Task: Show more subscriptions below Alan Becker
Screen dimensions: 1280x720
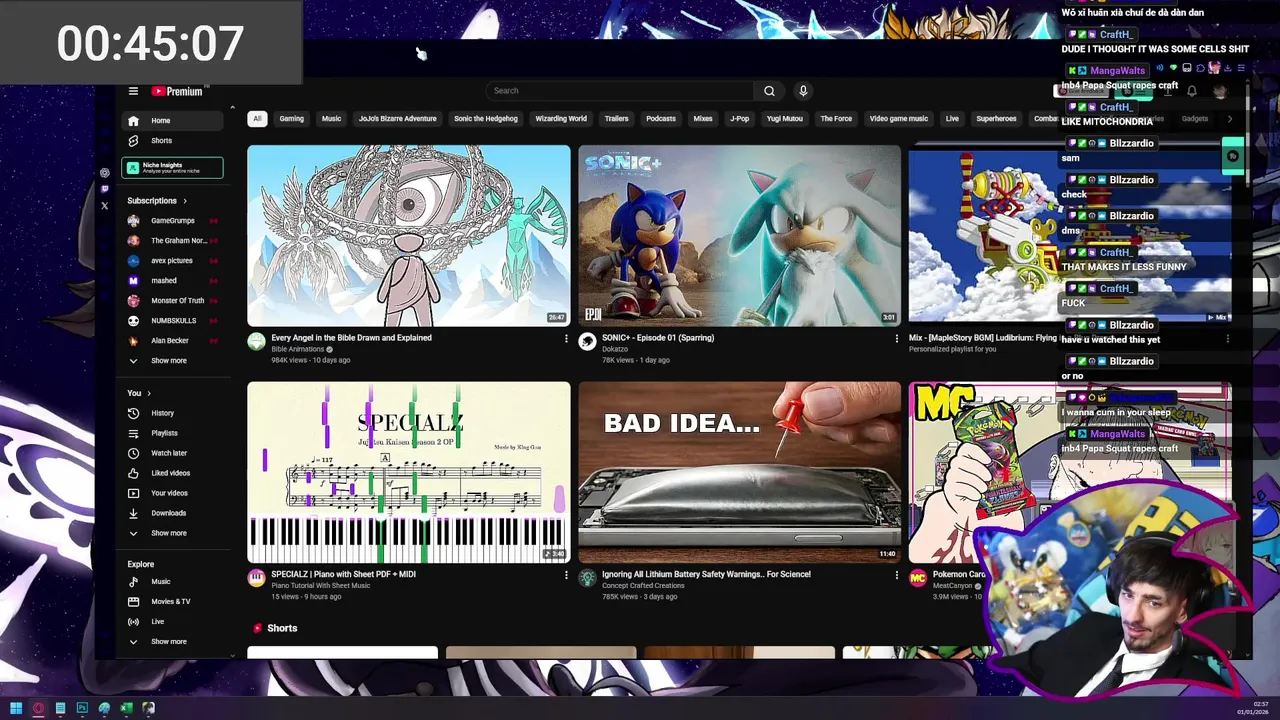Action: click(172, 361)
